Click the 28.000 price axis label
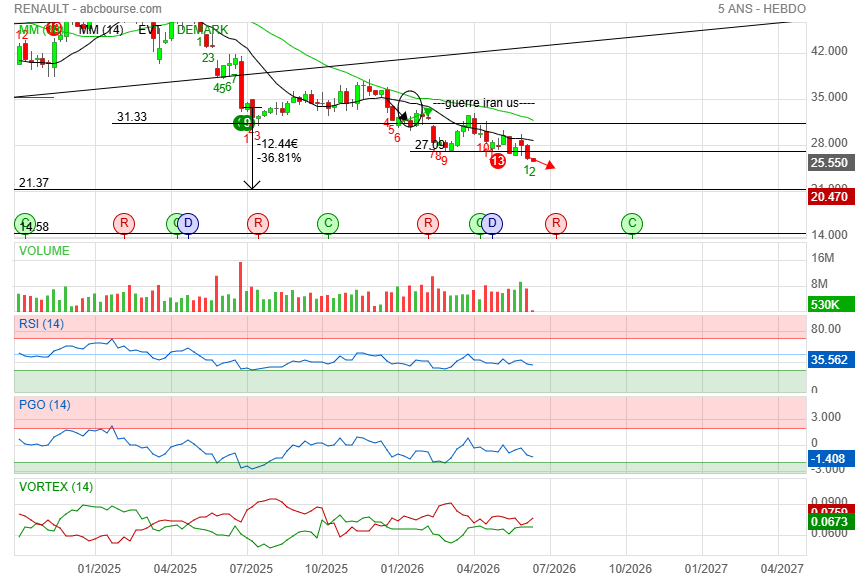 pyautogui.click(x=829, y=143)
